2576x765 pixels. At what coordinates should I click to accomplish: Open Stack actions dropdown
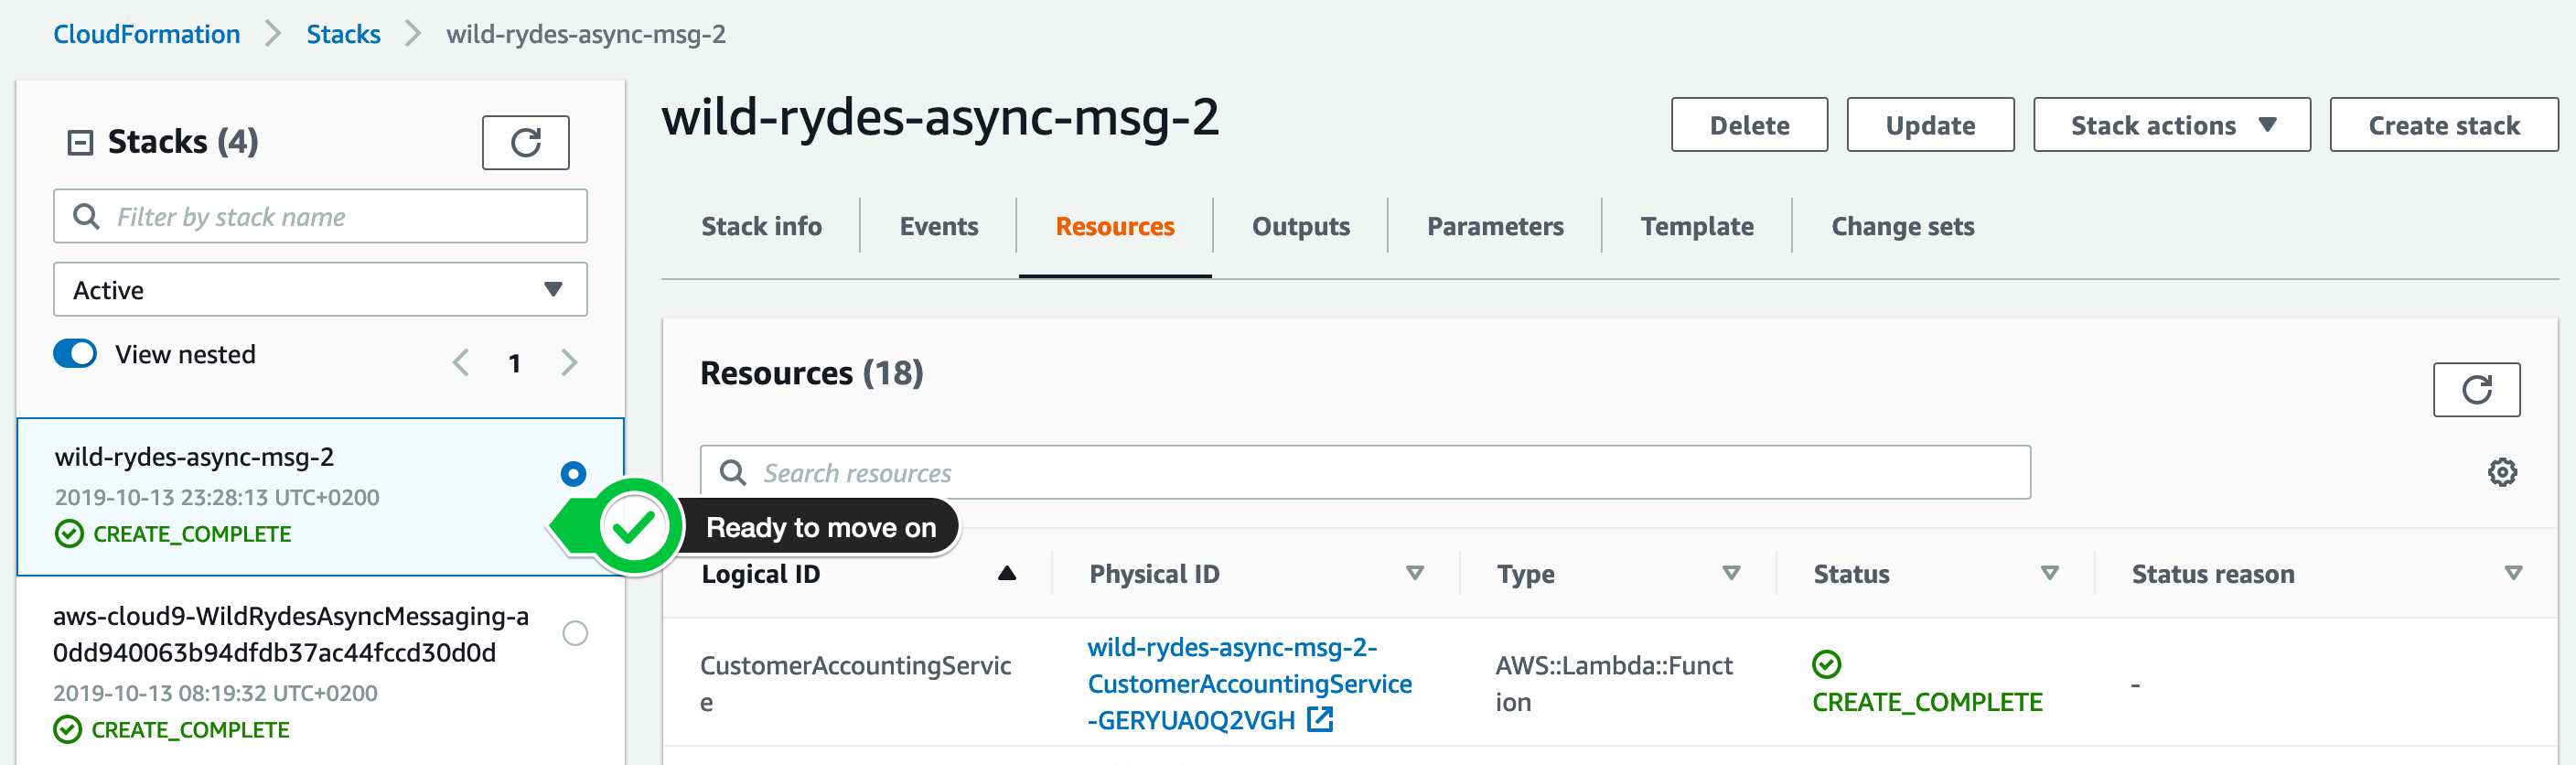[2170, 125]
